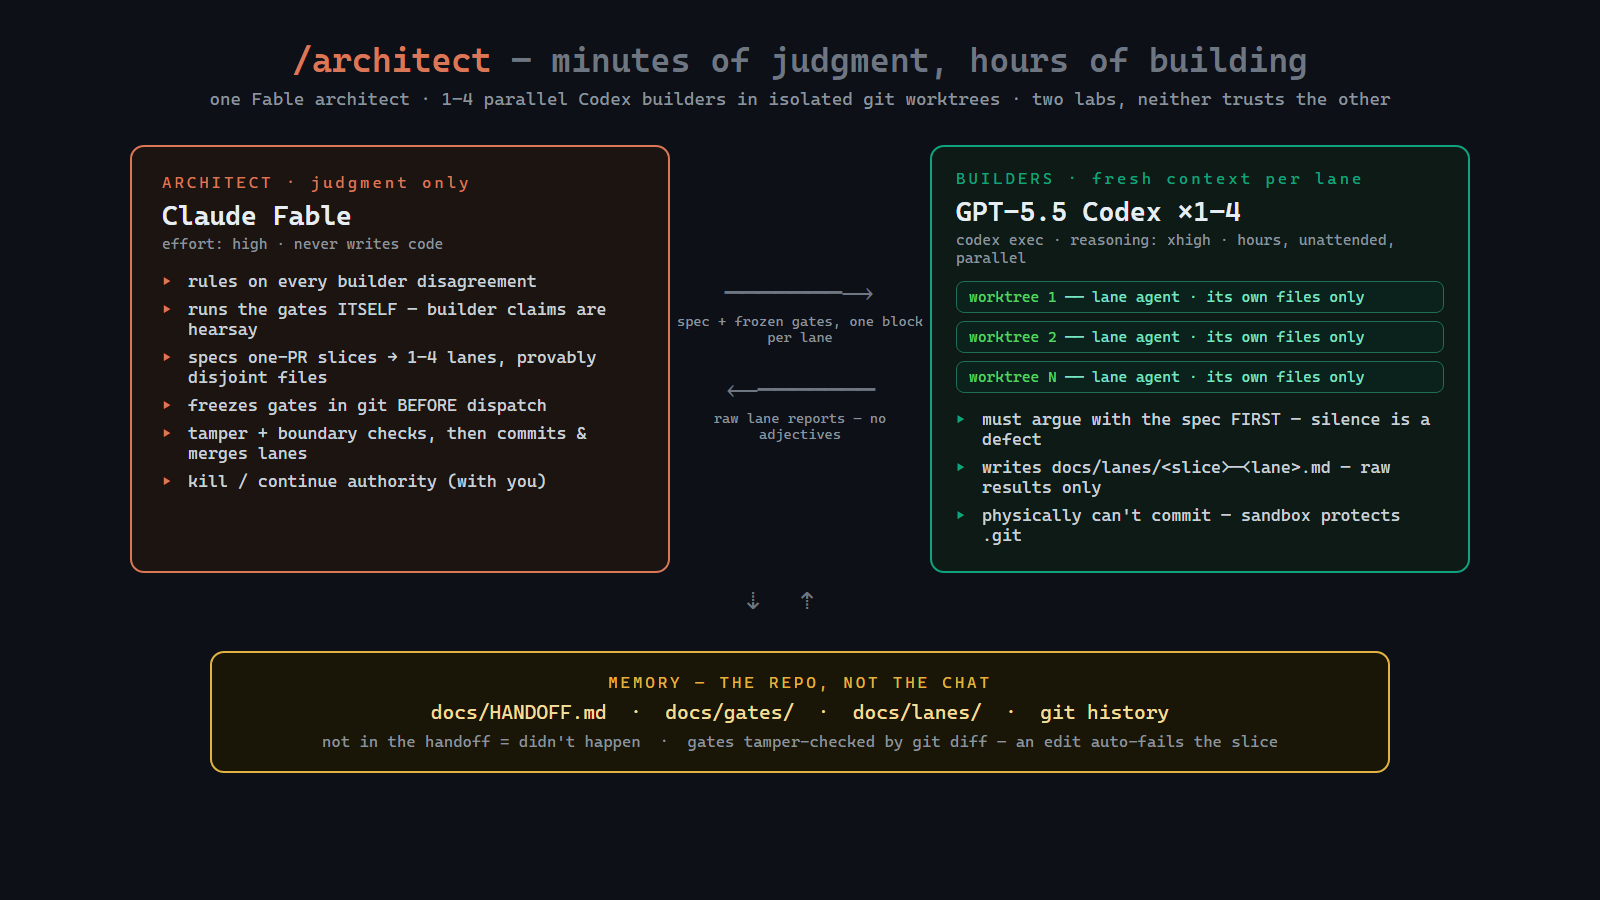The width and height of the screenshot is (1600, 900).
Task: Click the '/architect' title word
Action: 392,61
